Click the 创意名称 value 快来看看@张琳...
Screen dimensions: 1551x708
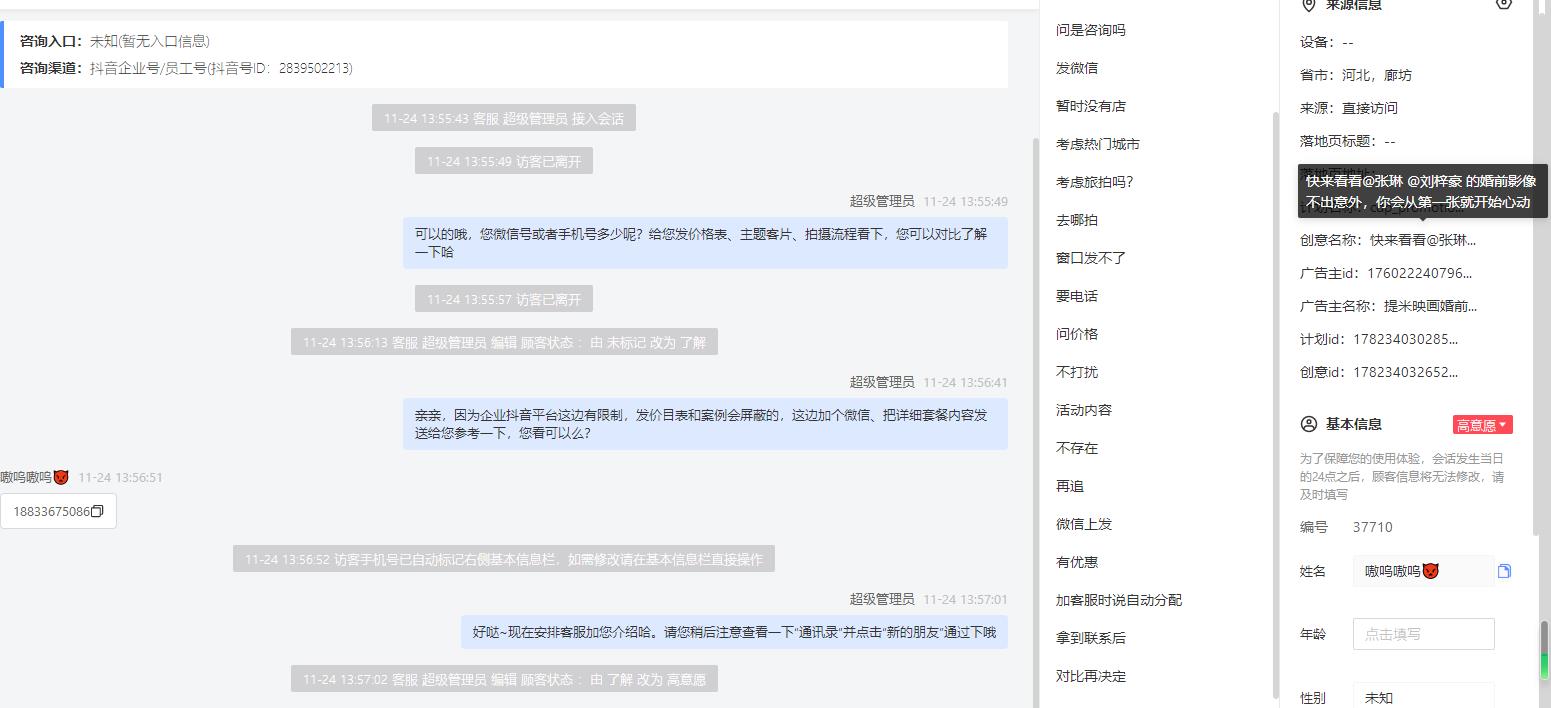[x=1423, y=240]
